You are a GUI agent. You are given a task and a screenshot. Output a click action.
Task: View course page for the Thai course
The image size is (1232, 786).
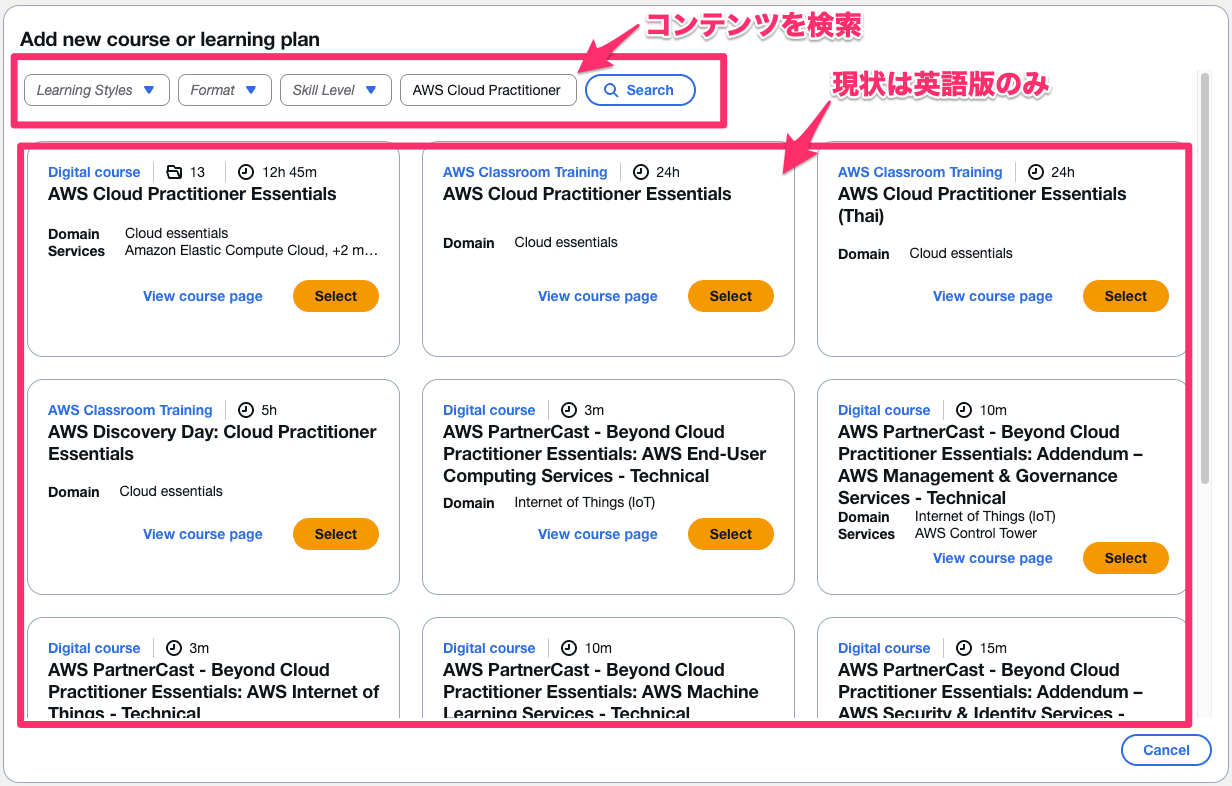coord(993,296)
